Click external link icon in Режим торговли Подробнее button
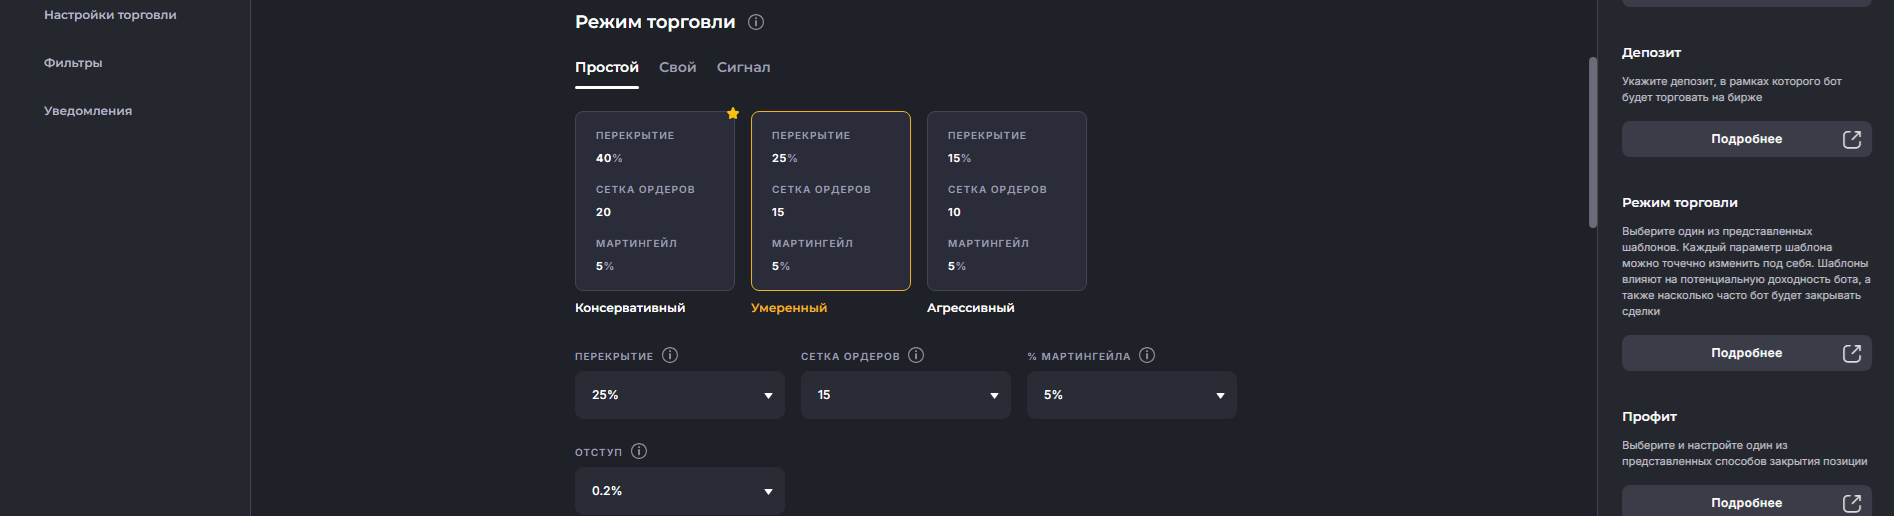Screen dimensions: 1894x516 (x=1852, y=353)
